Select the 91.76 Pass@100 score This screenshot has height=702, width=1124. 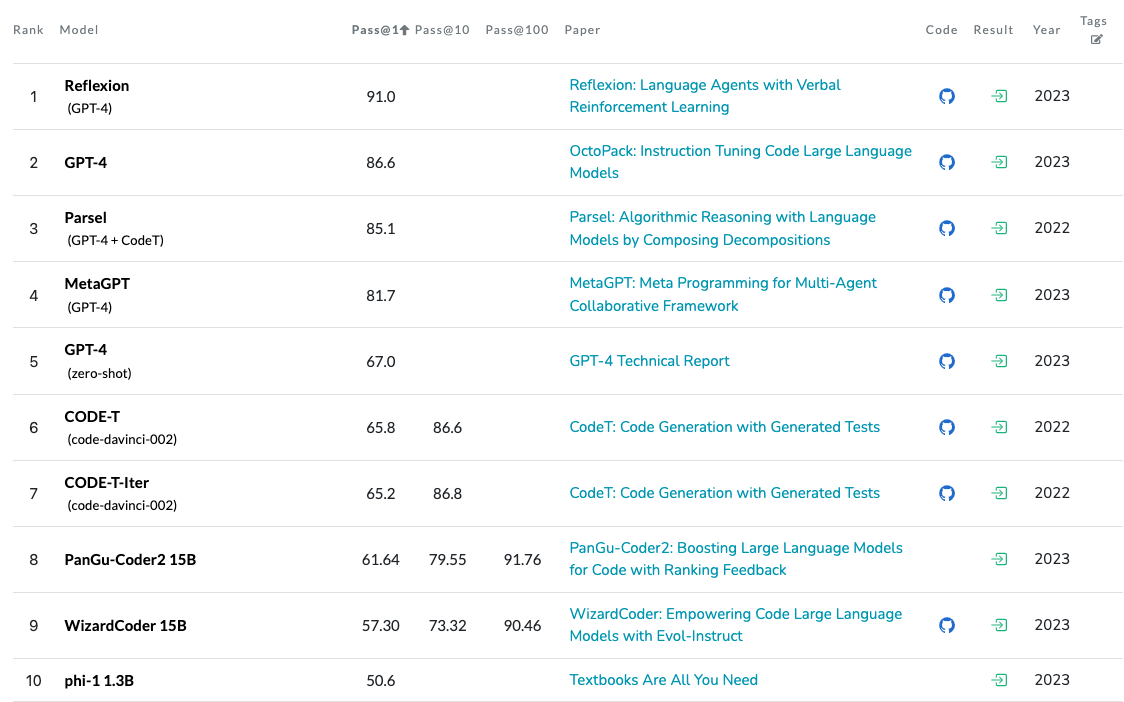pyautogui.click(x=522, y=559)
